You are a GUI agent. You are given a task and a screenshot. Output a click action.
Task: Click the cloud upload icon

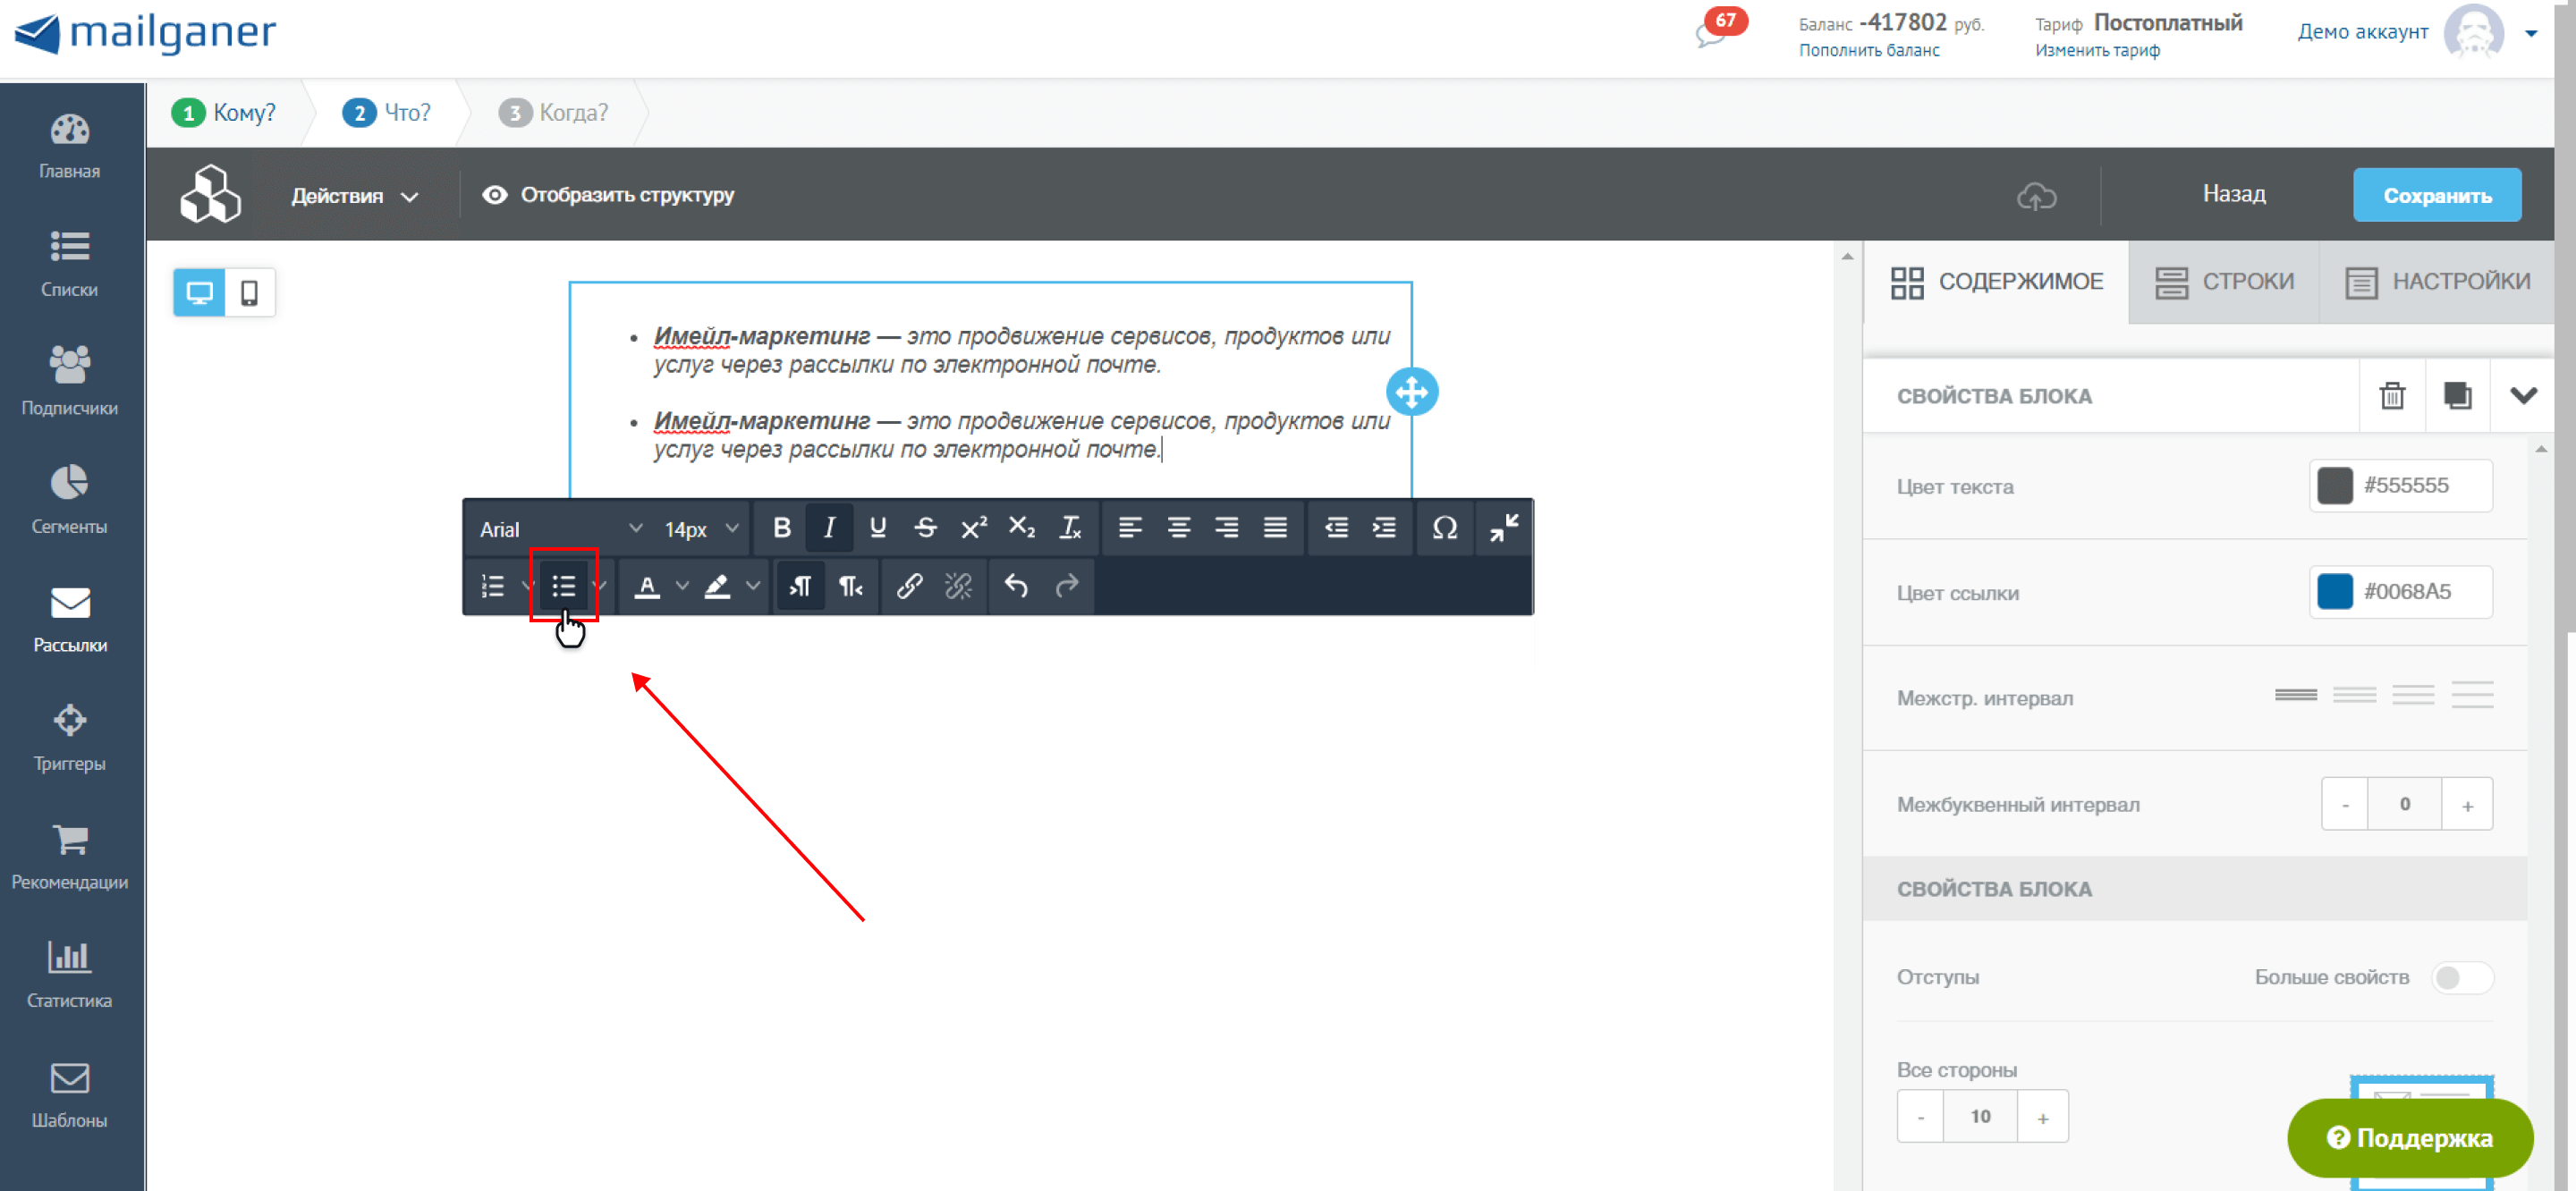[2036, 196]
